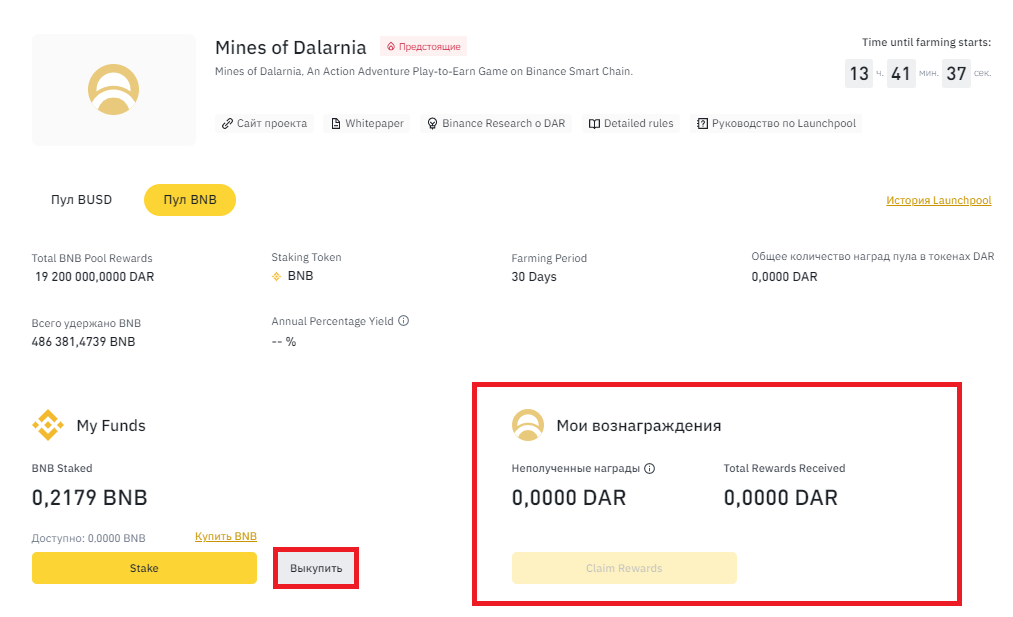Click the Annual Percentage Yield info icon
This screenshot has height=617, width=1013.
404,320
